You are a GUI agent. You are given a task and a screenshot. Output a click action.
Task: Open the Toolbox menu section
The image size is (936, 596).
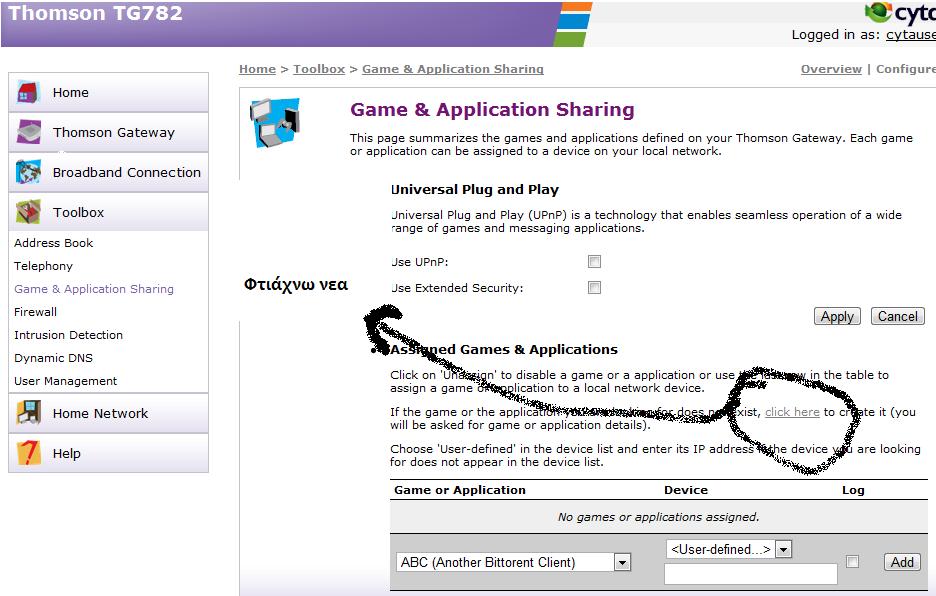pos(109,212)
